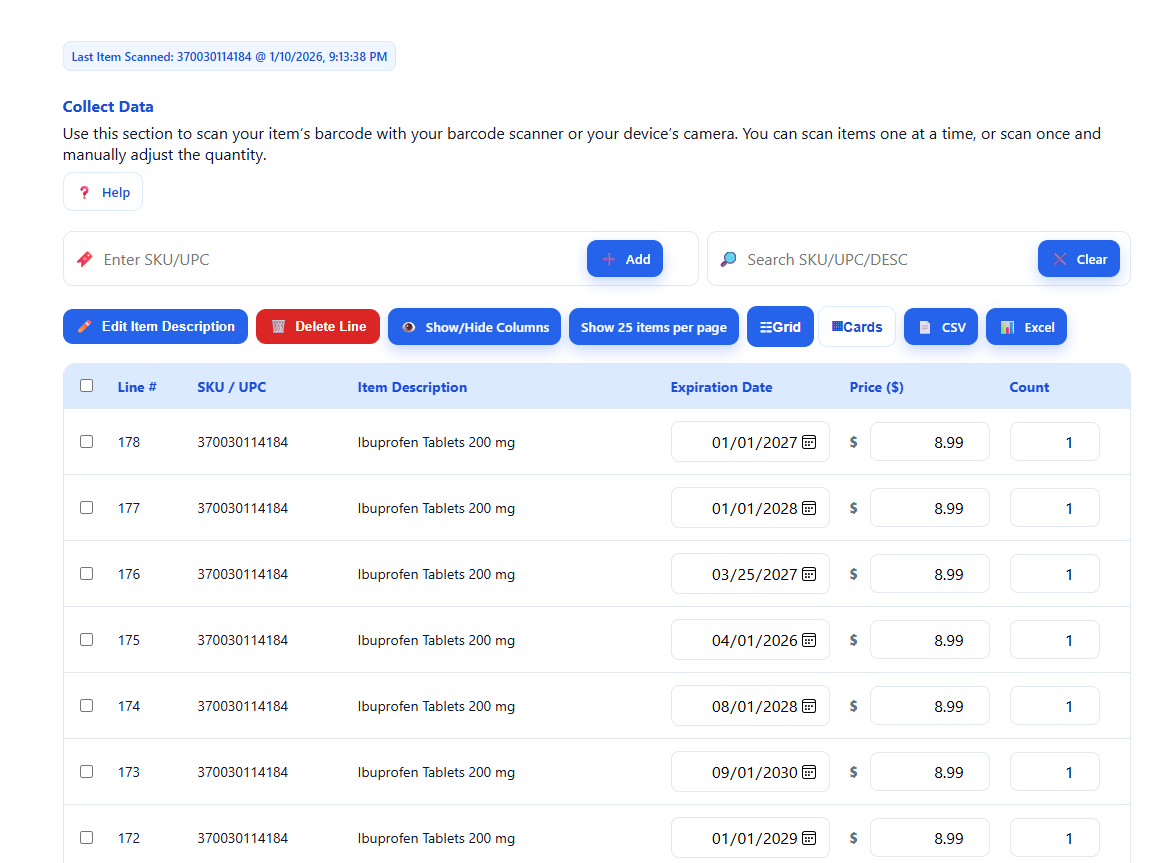Screen dimensions: 1168x863
Task: Click the pencil icon on Edit Item Description
Action: 84,326
